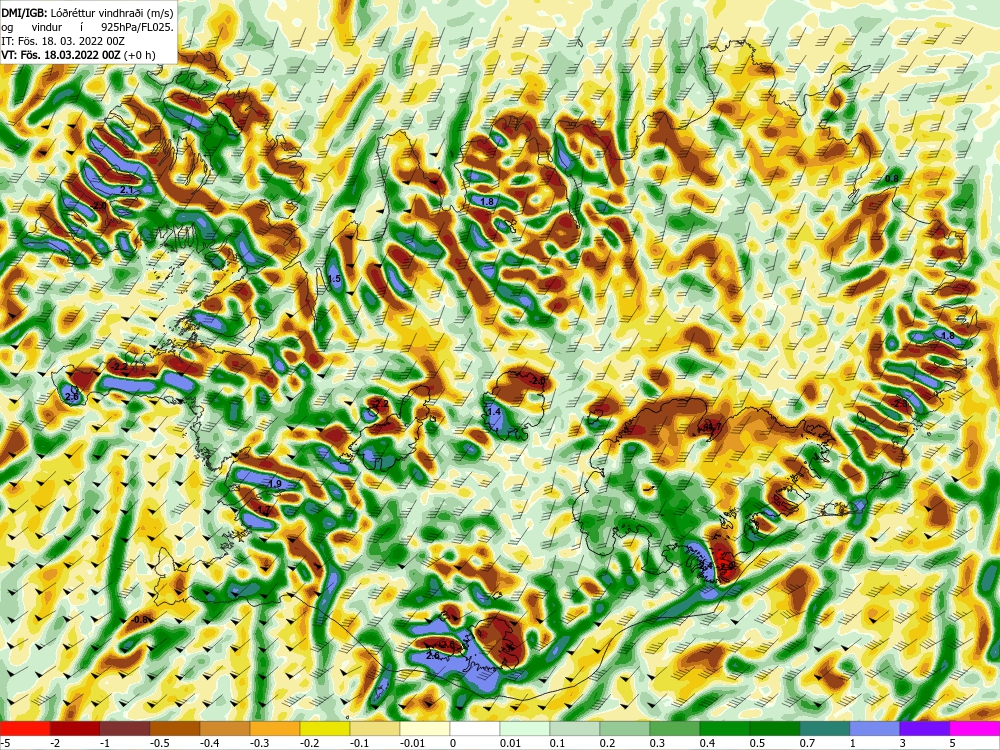
Task: Select the blue legend swatch between 1 and 3
Action: tap(875, 728)
